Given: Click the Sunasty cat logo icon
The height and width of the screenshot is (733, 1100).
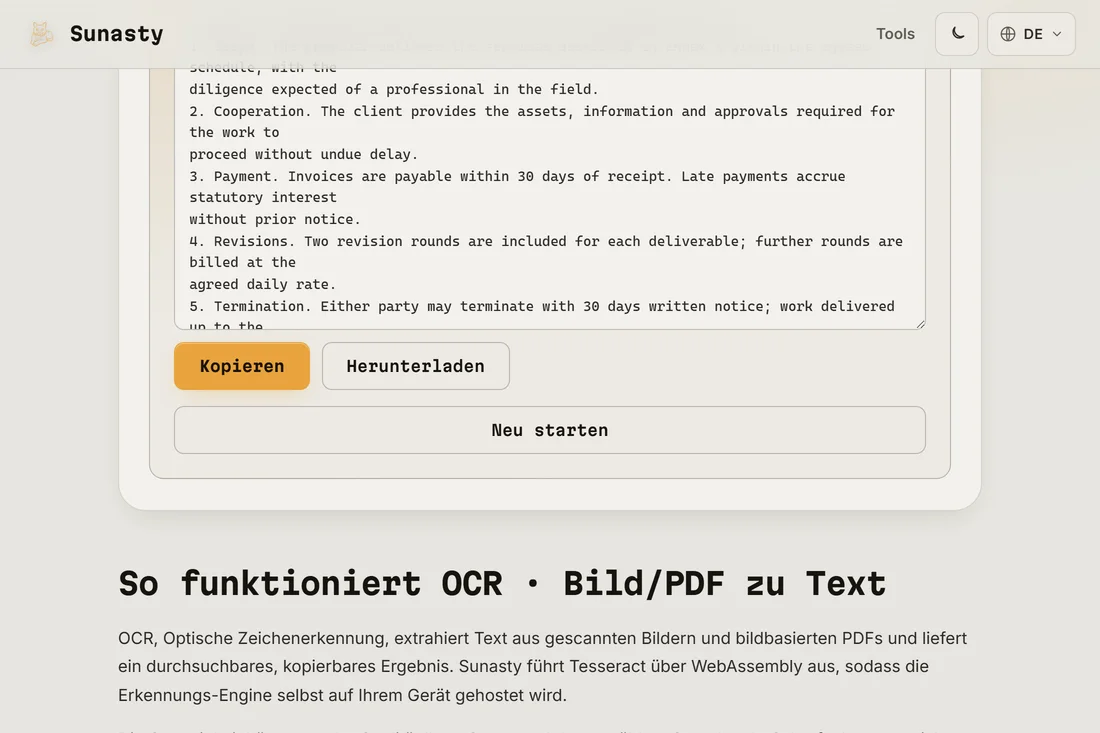Looking at the screenshot, I should [x=41, y=34].
